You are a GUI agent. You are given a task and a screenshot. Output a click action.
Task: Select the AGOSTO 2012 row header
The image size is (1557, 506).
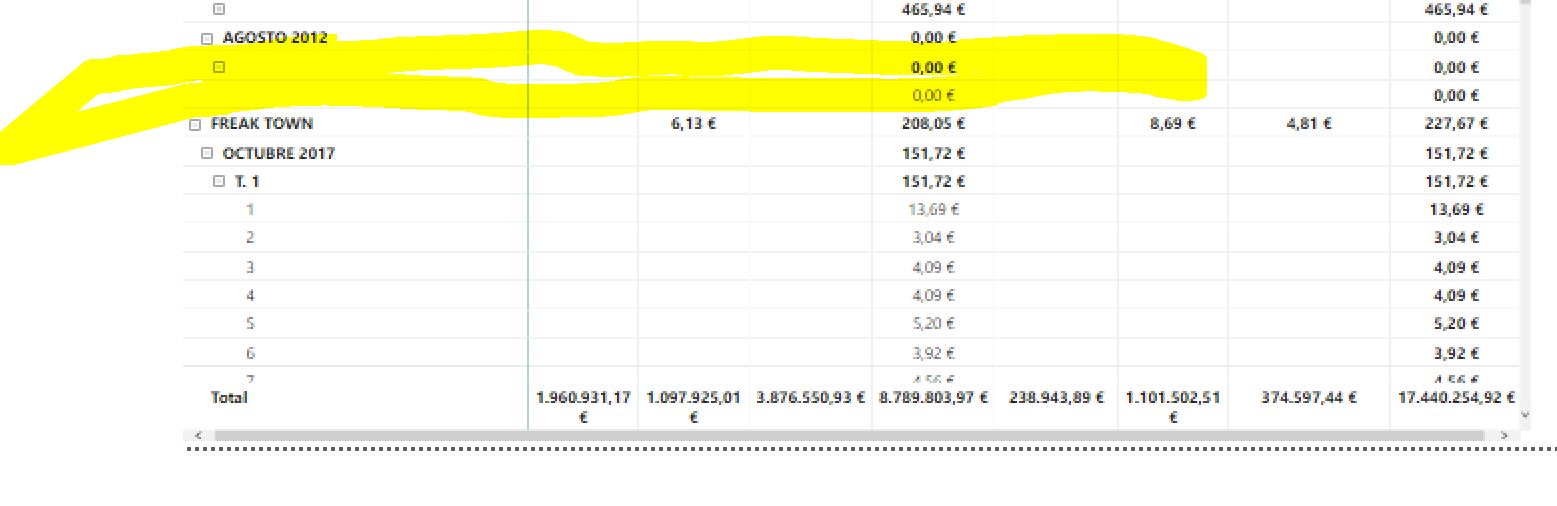click(275, 38)
